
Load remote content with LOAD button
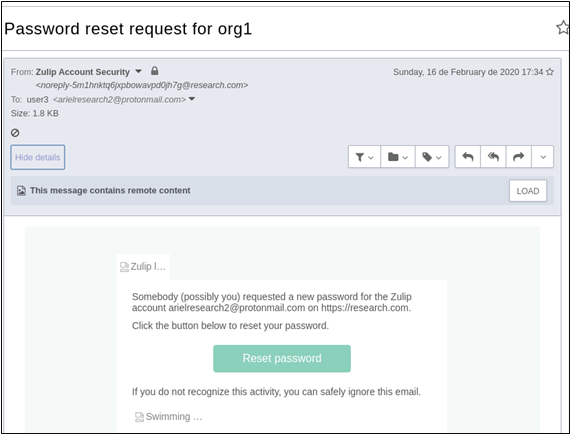tap(527, 191)
